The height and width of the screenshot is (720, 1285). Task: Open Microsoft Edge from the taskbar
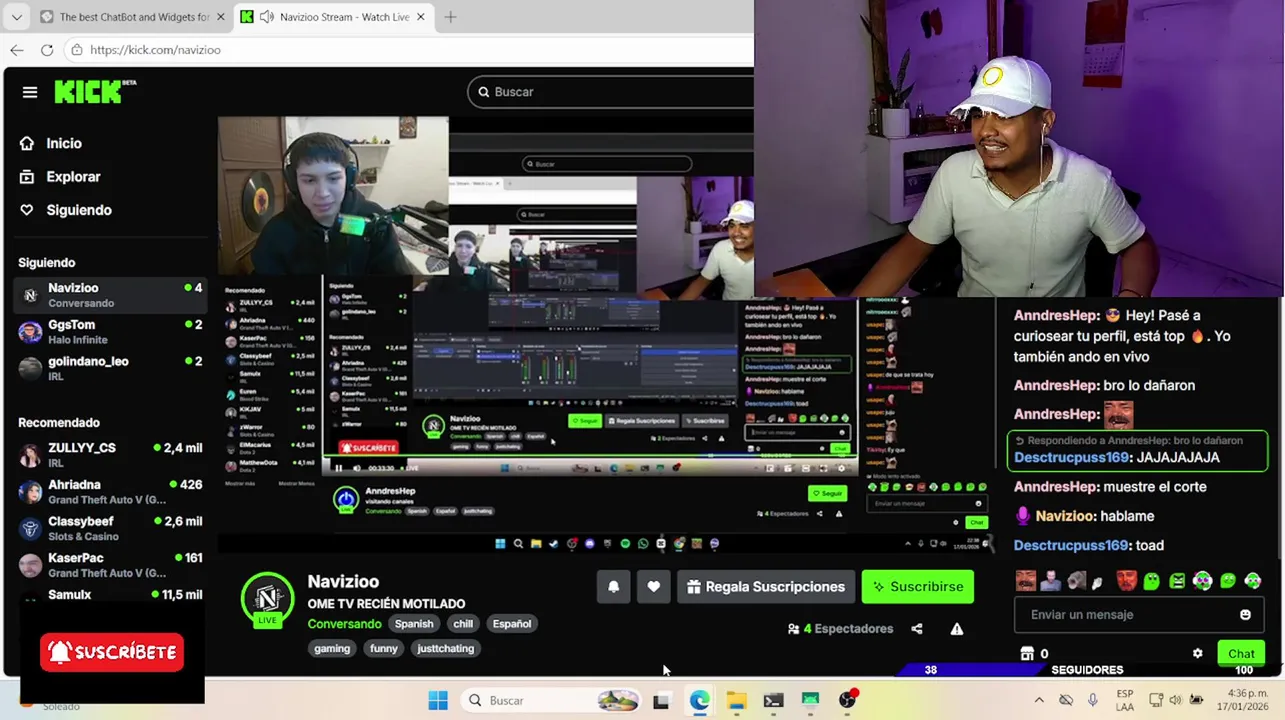pyautogui.click(x=699, y=701)
